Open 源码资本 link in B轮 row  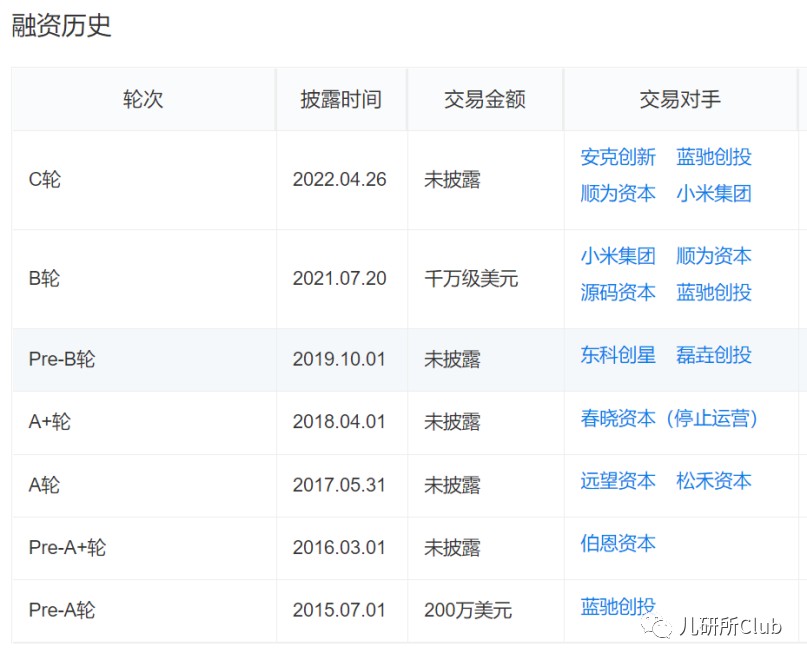pos(618,292)
